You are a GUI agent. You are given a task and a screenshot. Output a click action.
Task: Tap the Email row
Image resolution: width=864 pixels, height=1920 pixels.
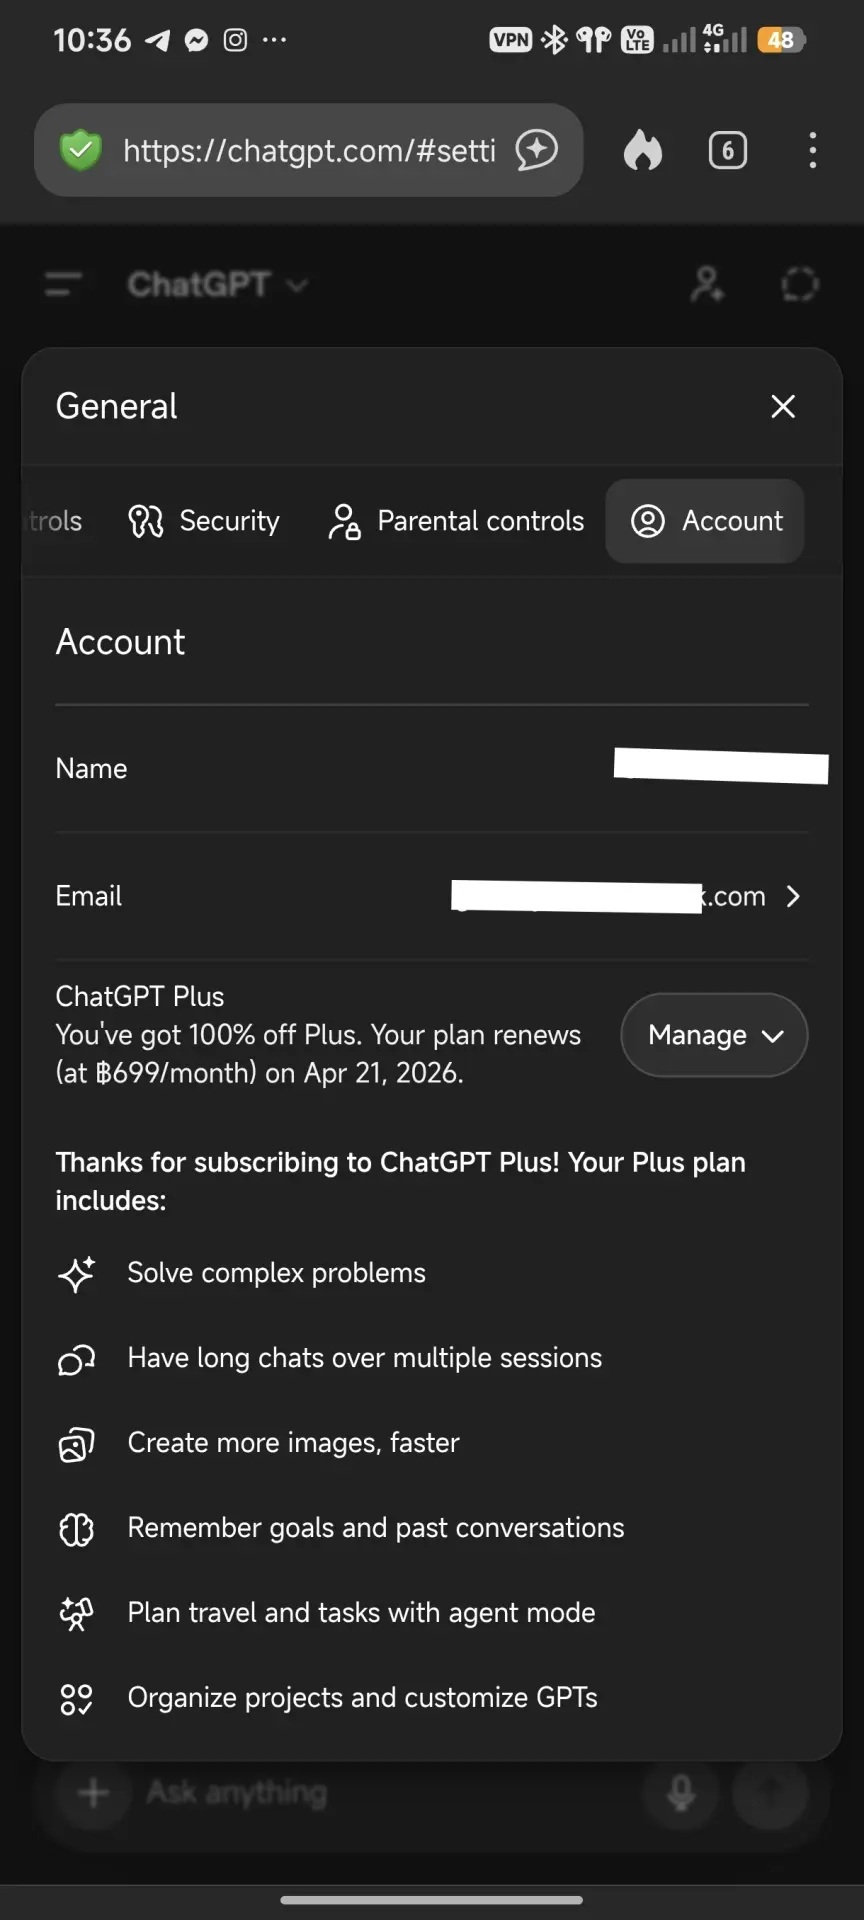(432, 896)
